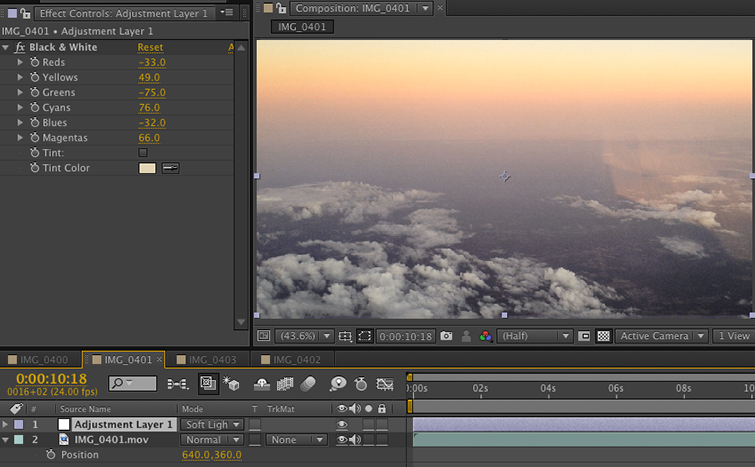Open the Soft Light blending mode dropdown
Screen dimensions: 755x467
point(211,425)
